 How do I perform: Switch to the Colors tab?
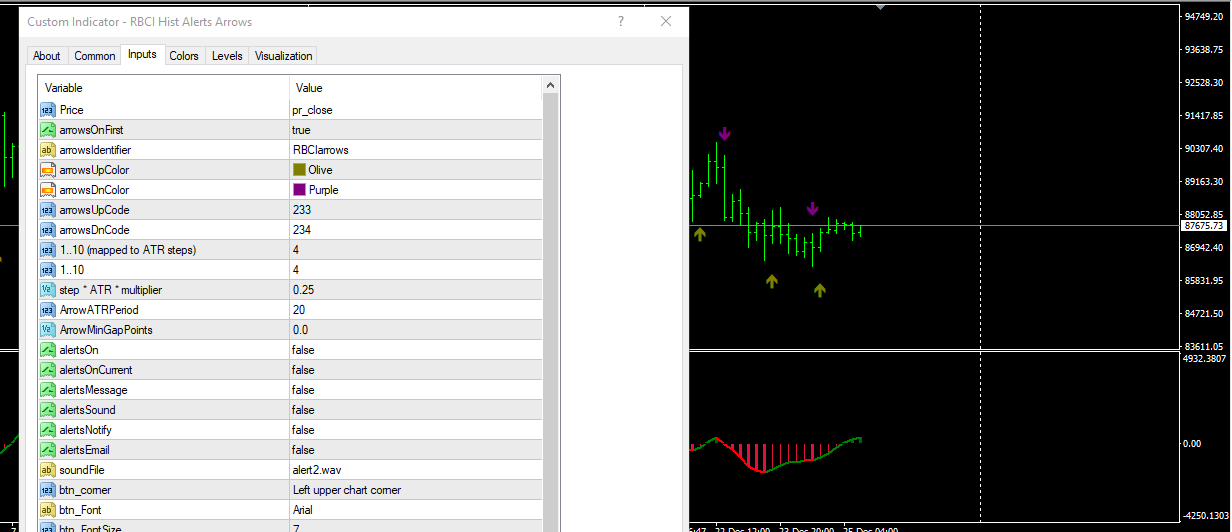(184, 56)
